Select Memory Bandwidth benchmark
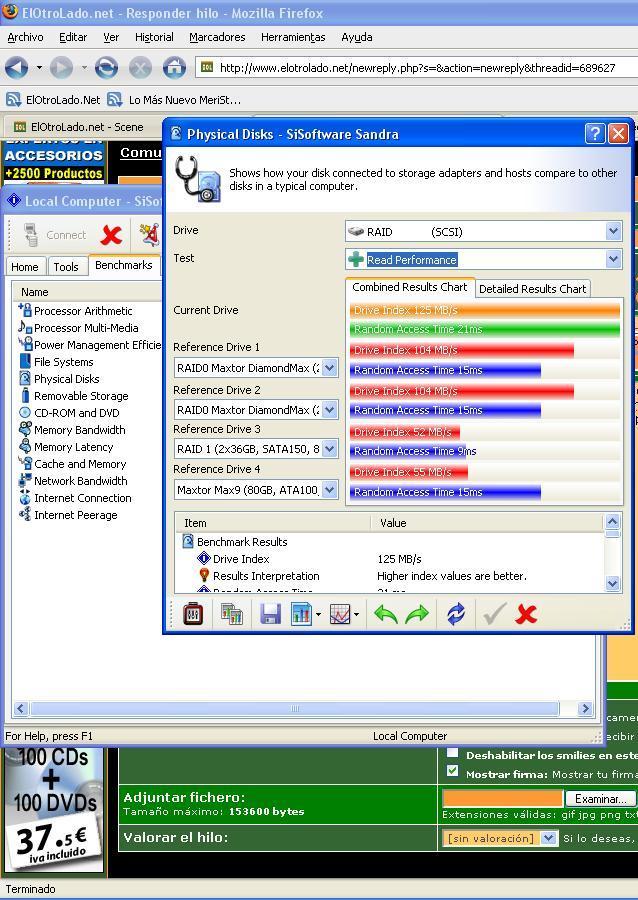This screenshot has height=900, width=638. click(x=79, y=430)
